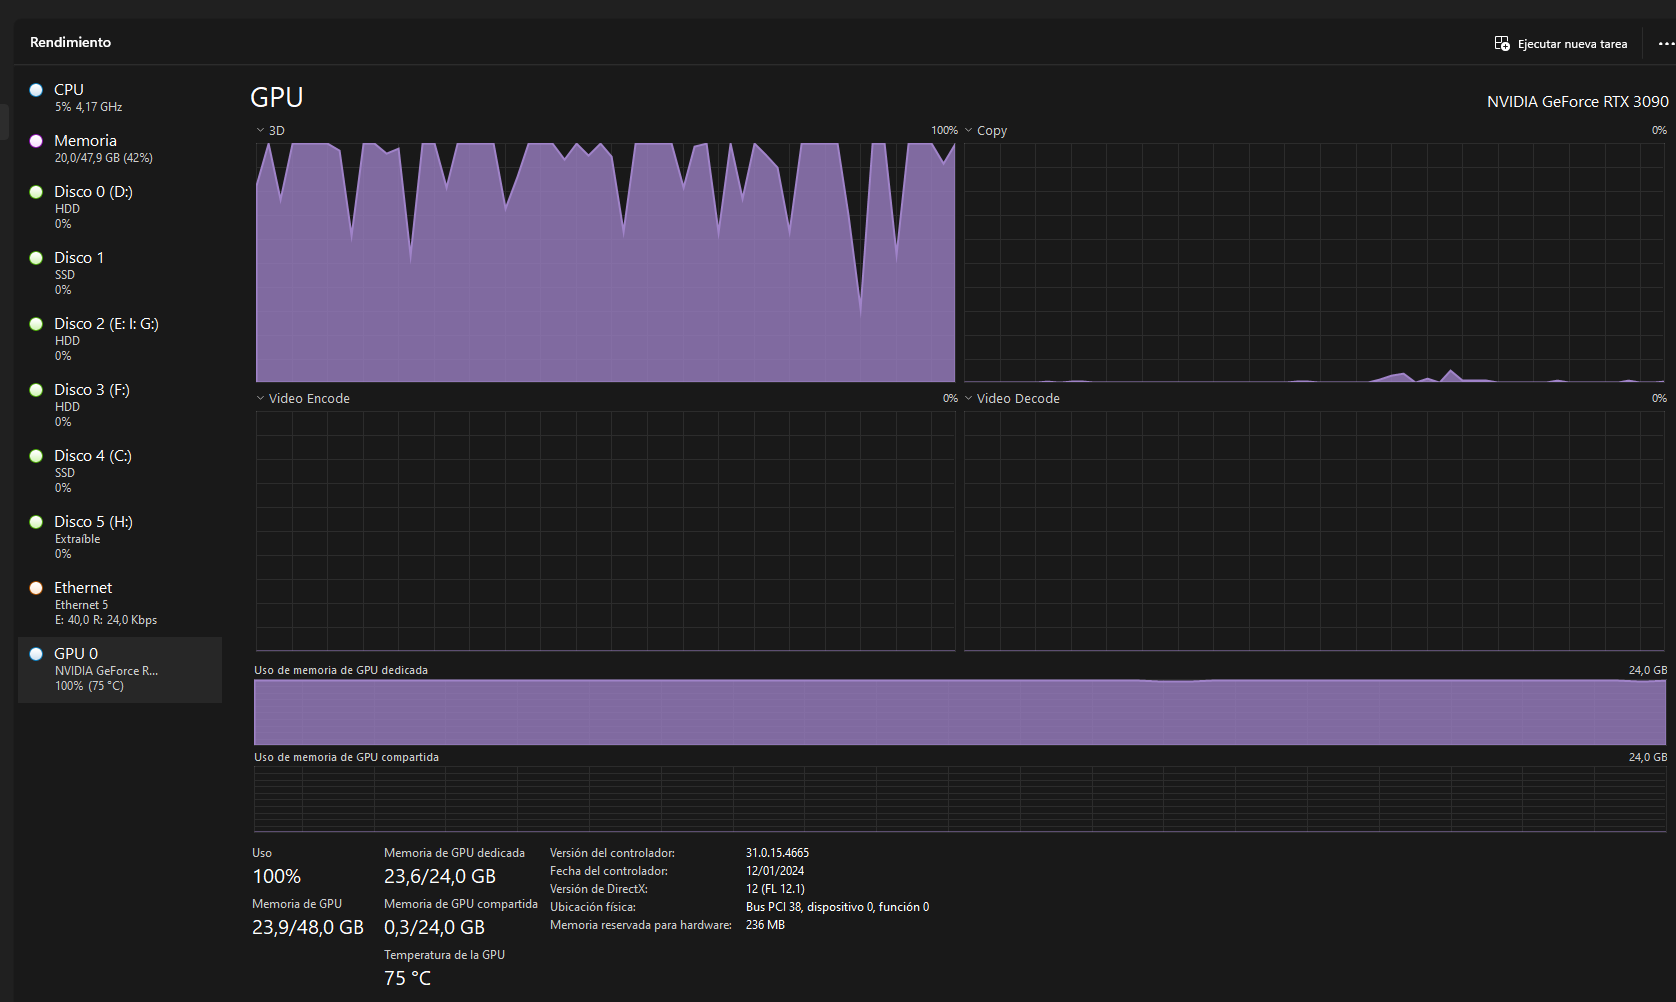The image size is (1676, 1002).
Task: Click the dedicated GPU memory usage bar
Action: coord(959,712)
